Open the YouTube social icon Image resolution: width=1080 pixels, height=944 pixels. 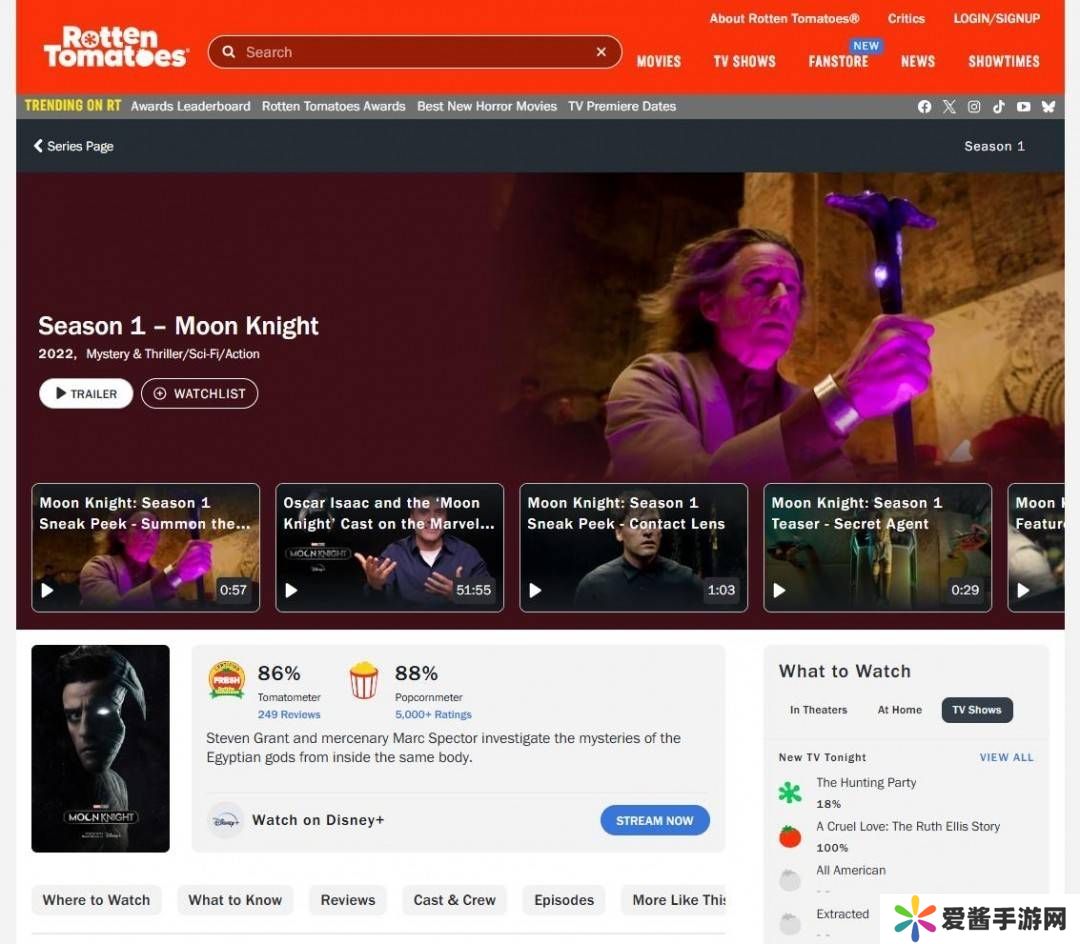tap(1024, 107)
